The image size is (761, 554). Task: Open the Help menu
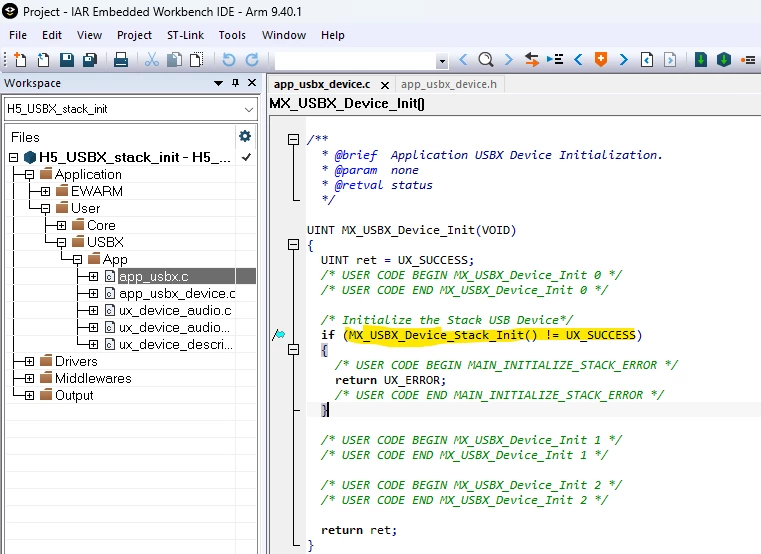click(332, 35)
